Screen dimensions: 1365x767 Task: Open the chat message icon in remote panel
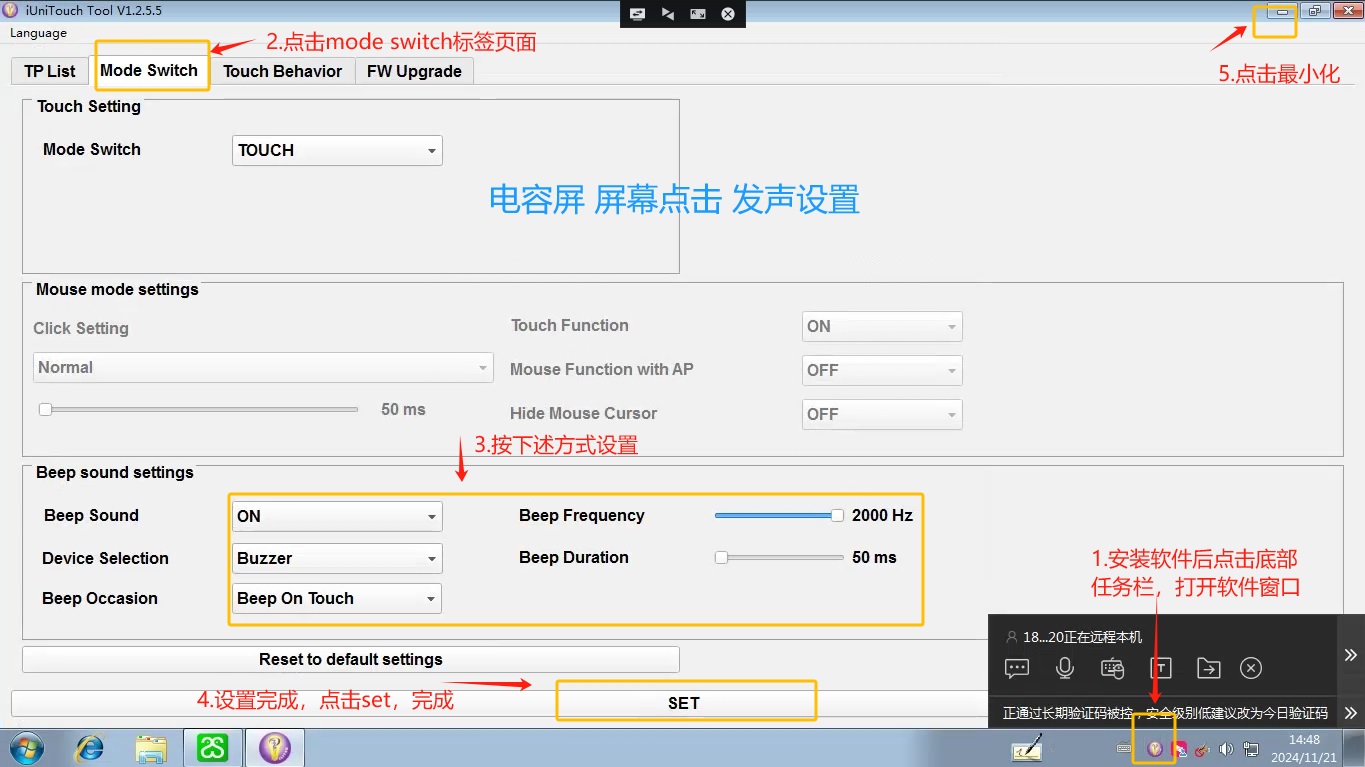pyautogui.click(x=1017, y=668)
